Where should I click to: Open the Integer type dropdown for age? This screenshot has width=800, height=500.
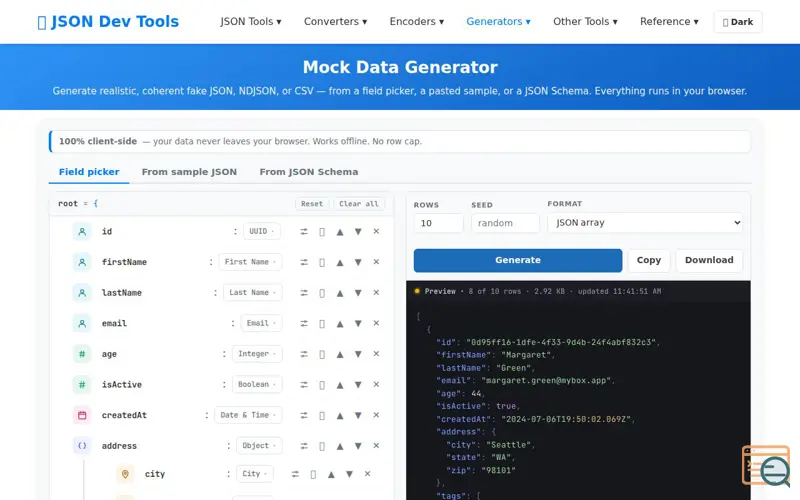point(257,354)
